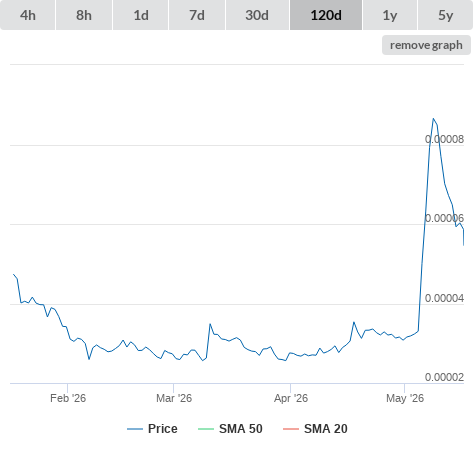Click the Feb '26 axis label
Image resolution: width=474 pixels, height=455 pixels.
point(68,398)
